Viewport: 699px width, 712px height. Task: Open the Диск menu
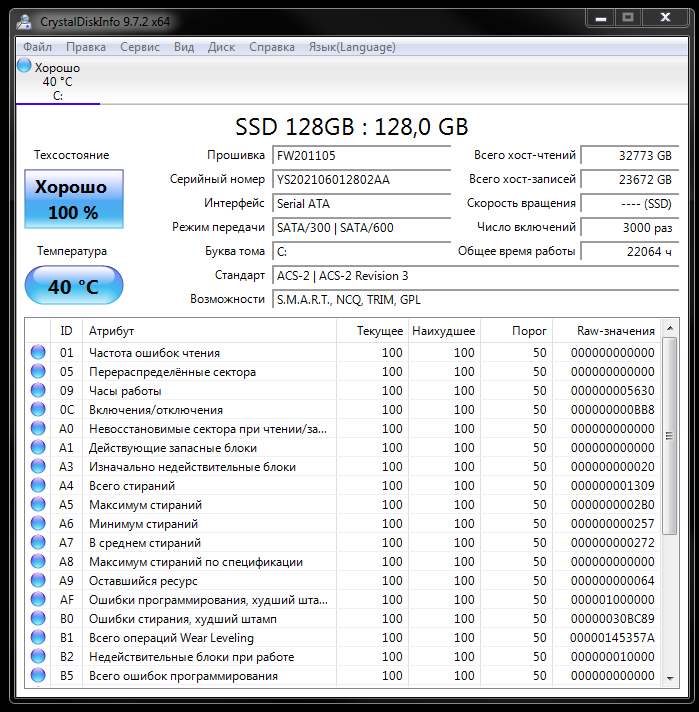pyautogui.click(x=221, y=47)
